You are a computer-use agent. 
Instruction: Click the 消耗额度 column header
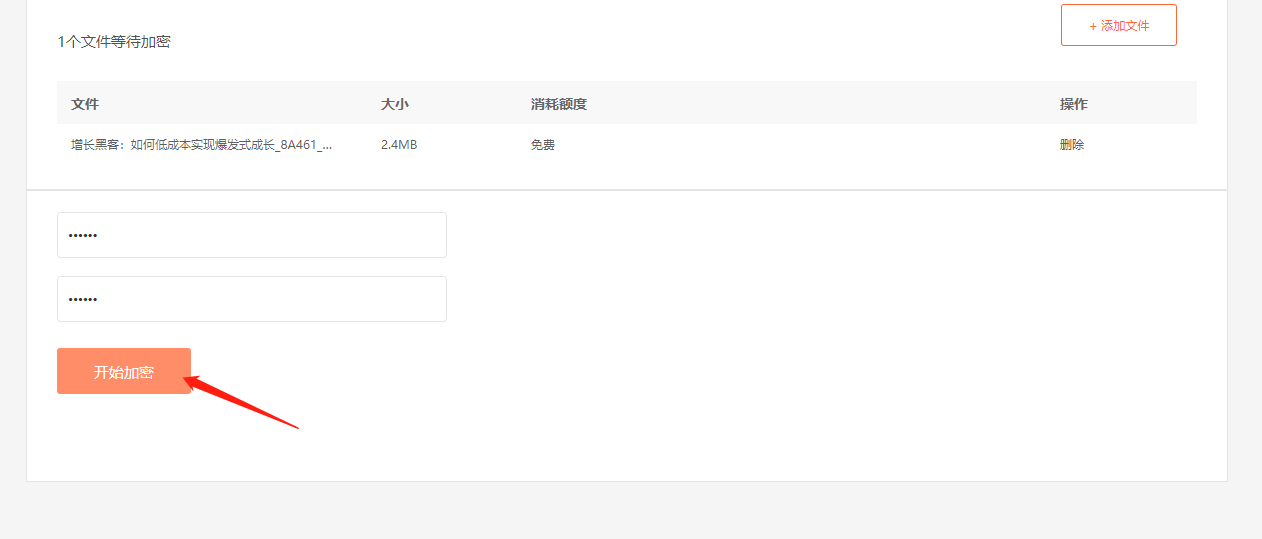(x=558, y=104)
